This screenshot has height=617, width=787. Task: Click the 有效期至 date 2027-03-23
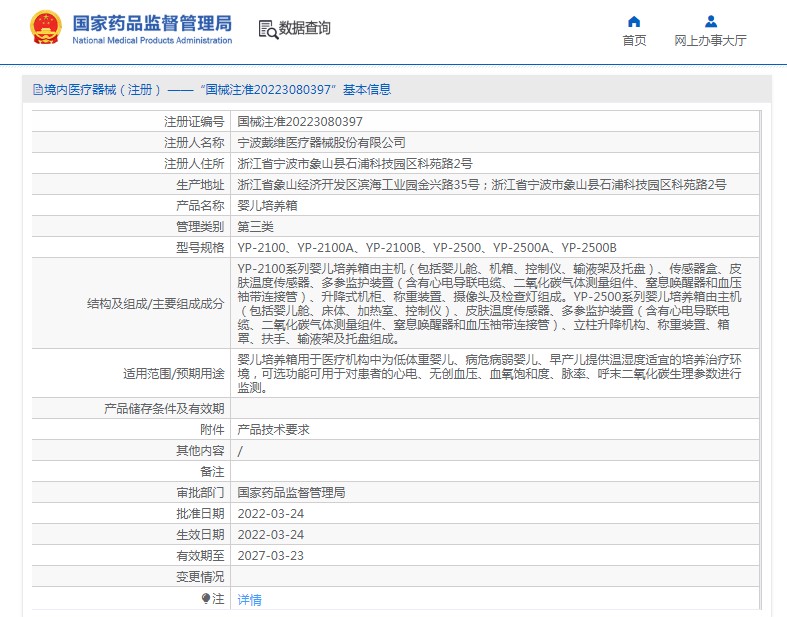270,555
